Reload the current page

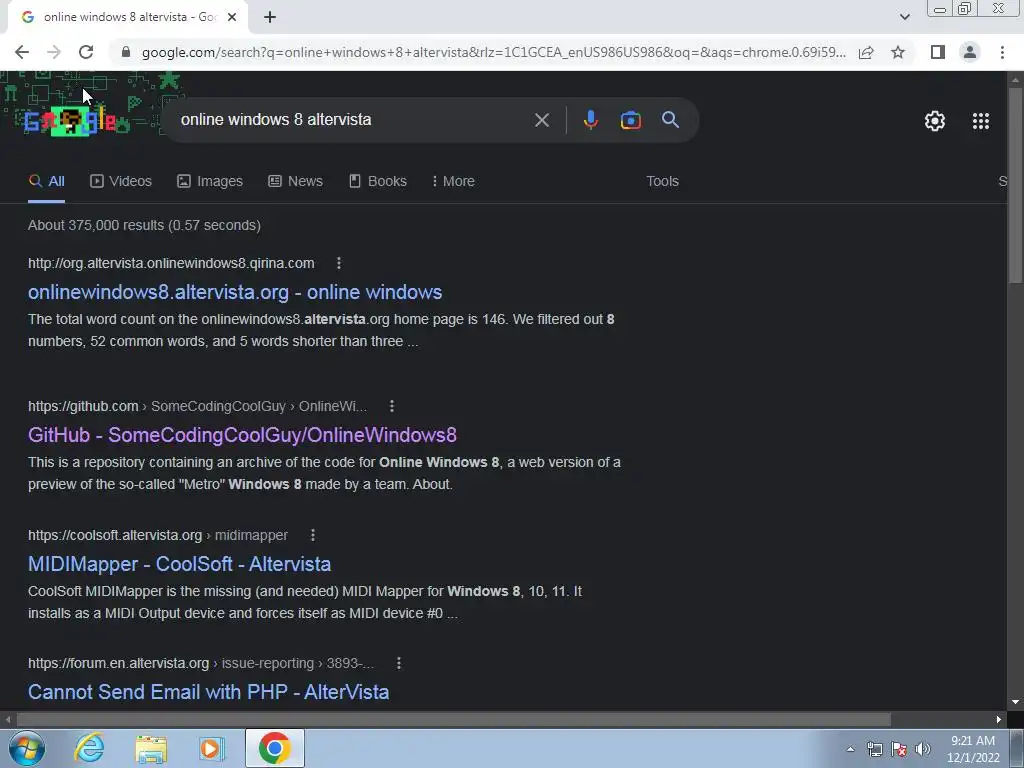[x=86, y=52]
